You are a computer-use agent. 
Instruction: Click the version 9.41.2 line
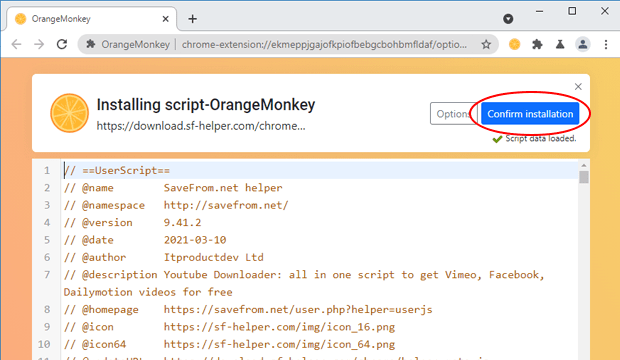click(x=132, y=223)
